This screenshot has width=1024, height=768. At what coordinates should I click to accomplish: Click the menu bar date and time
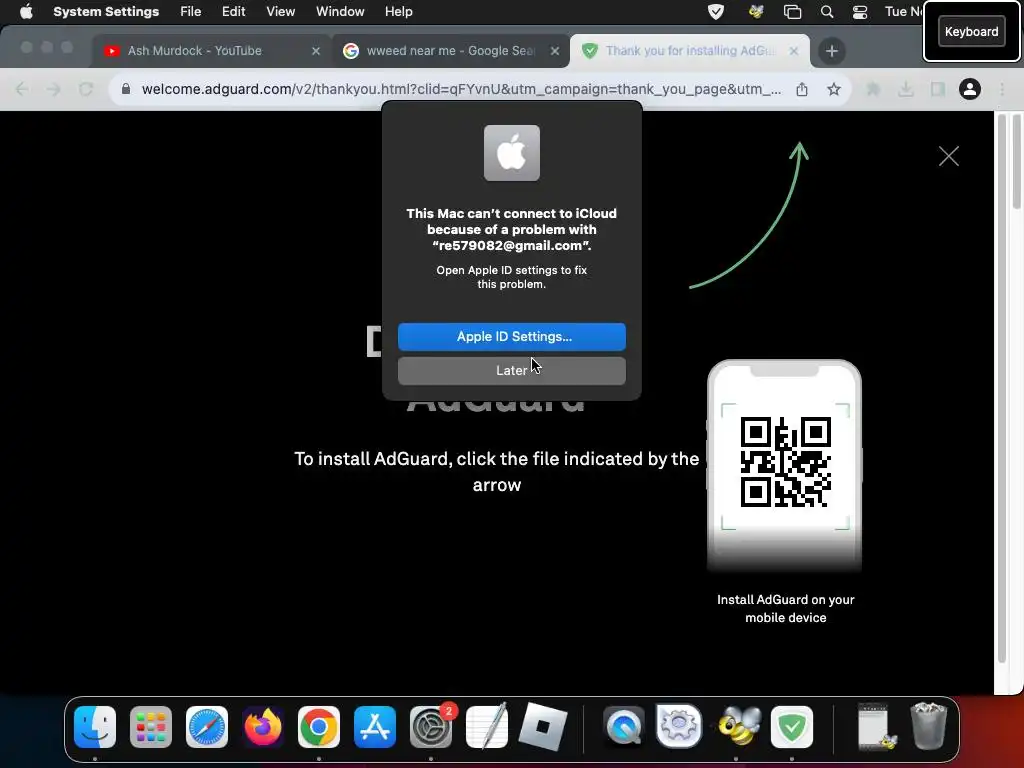click(x=903, y=12)
